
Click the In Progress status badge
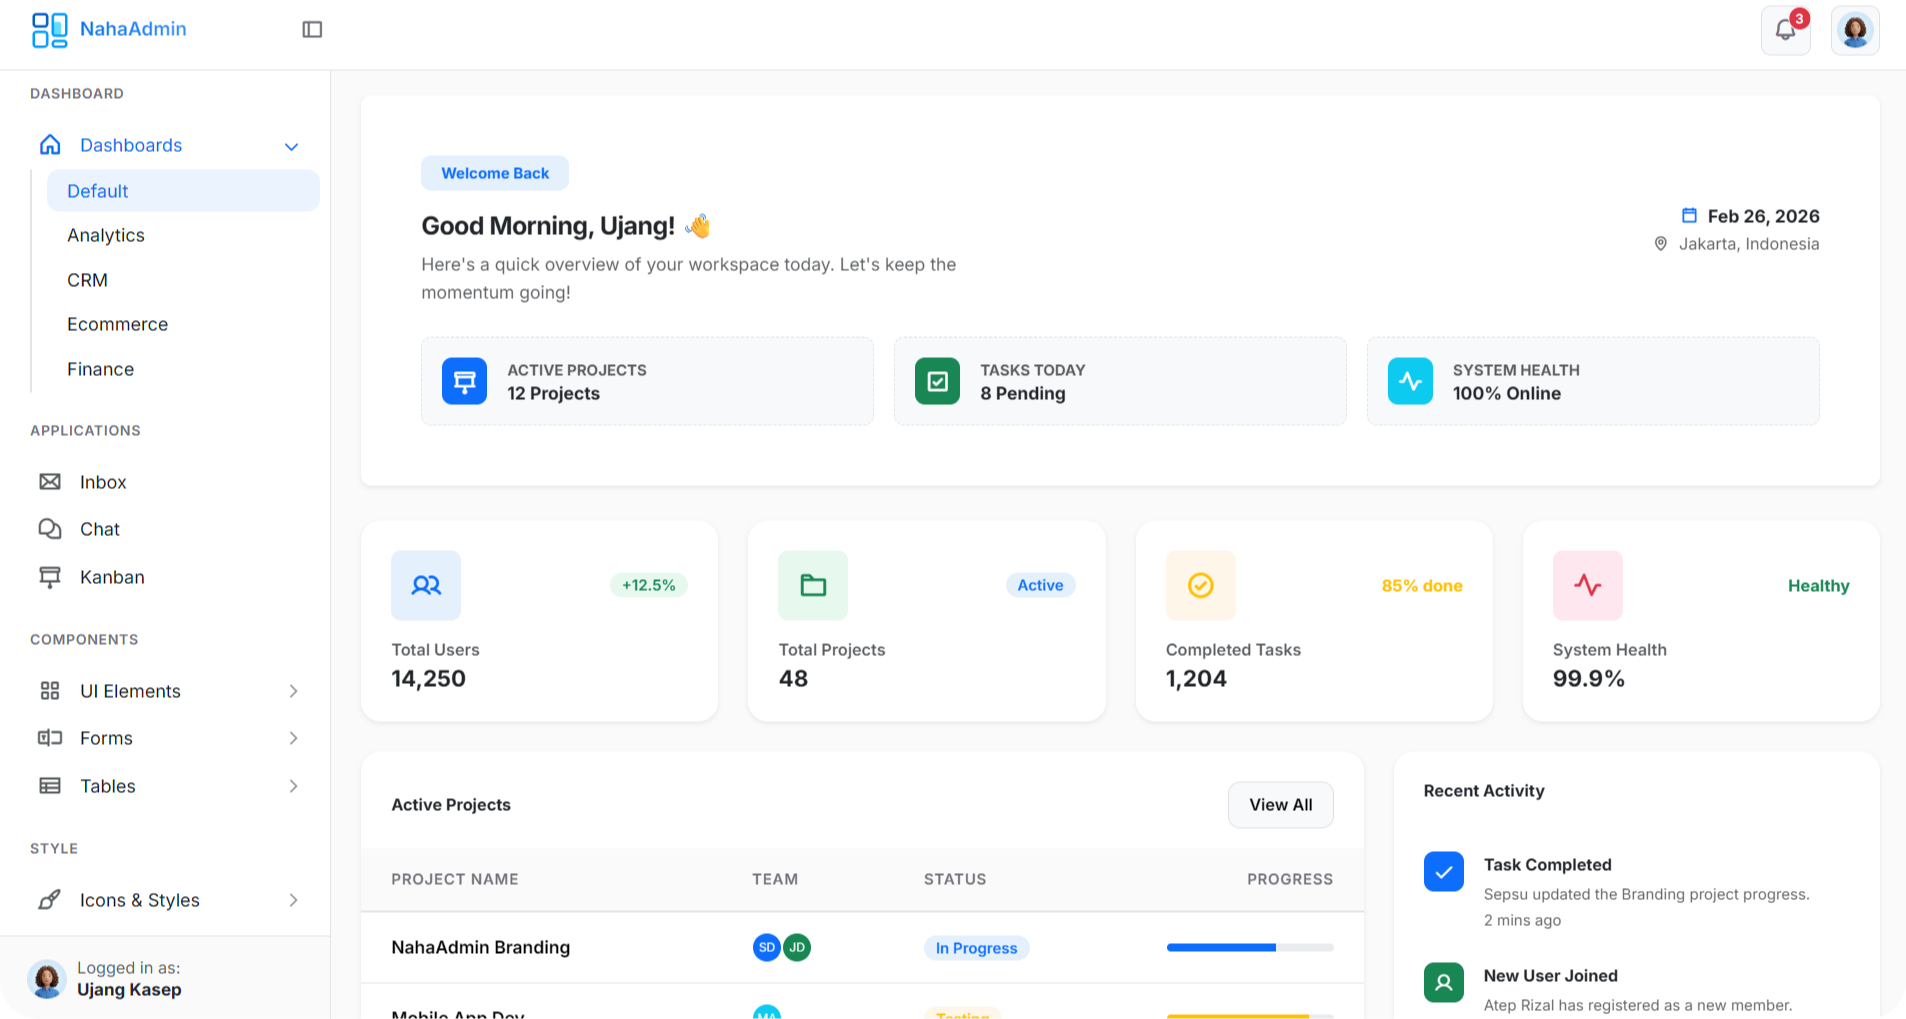coord(976,948)
